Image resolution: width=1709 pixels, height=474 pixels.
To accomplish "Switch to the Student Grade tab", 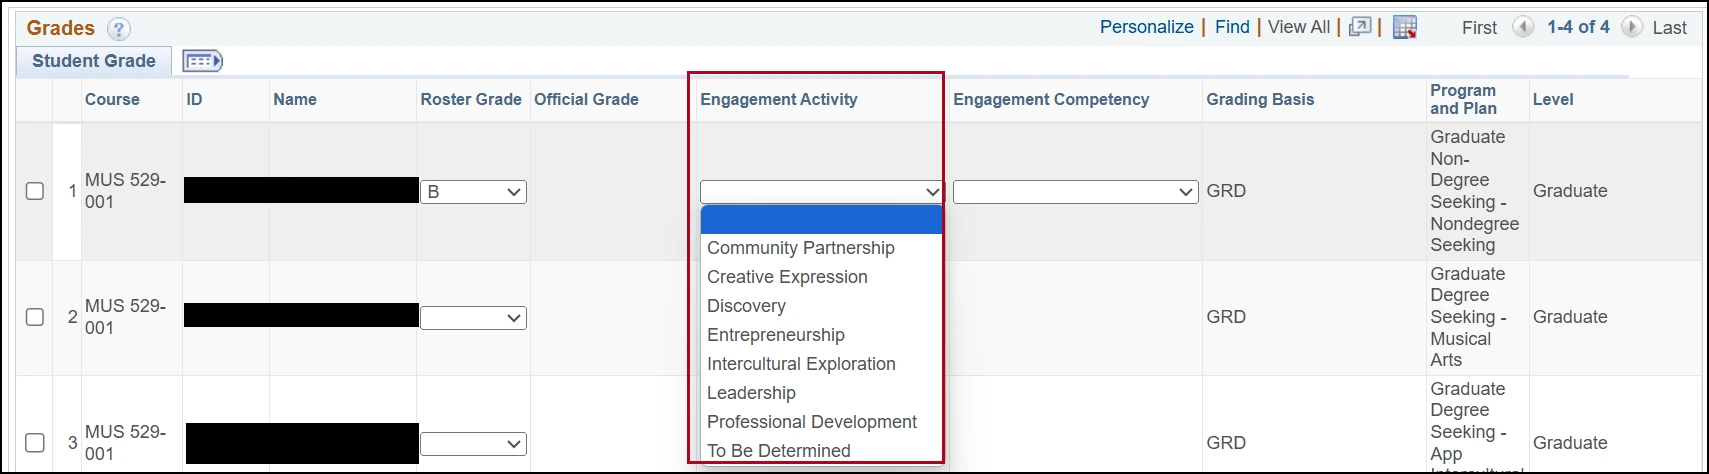I will [94, 61].
